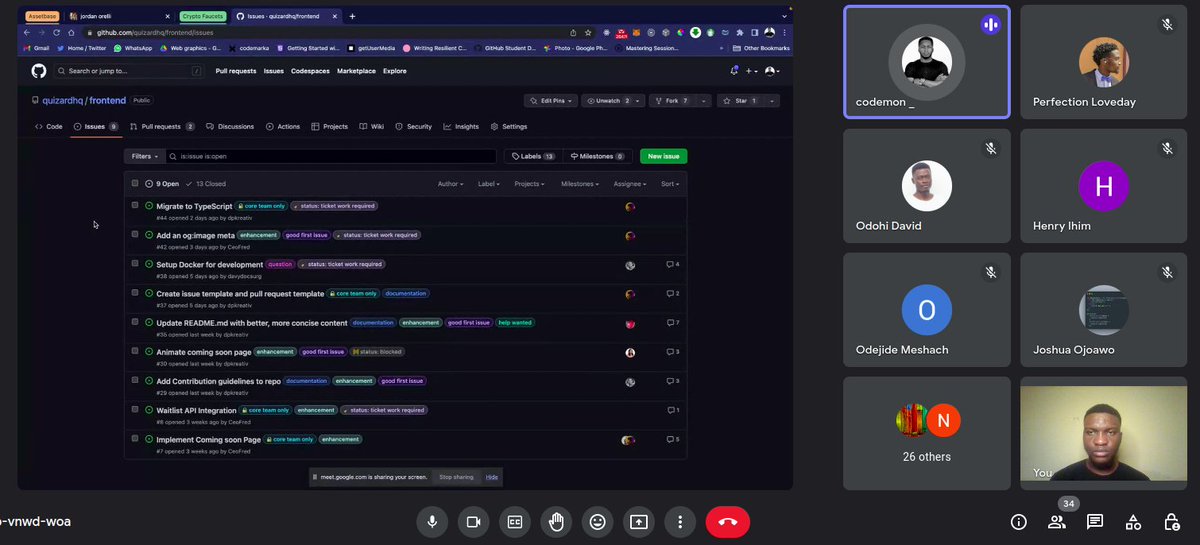Expand the Label filter dropdown
1200x545 pixels.
[490, 184]
